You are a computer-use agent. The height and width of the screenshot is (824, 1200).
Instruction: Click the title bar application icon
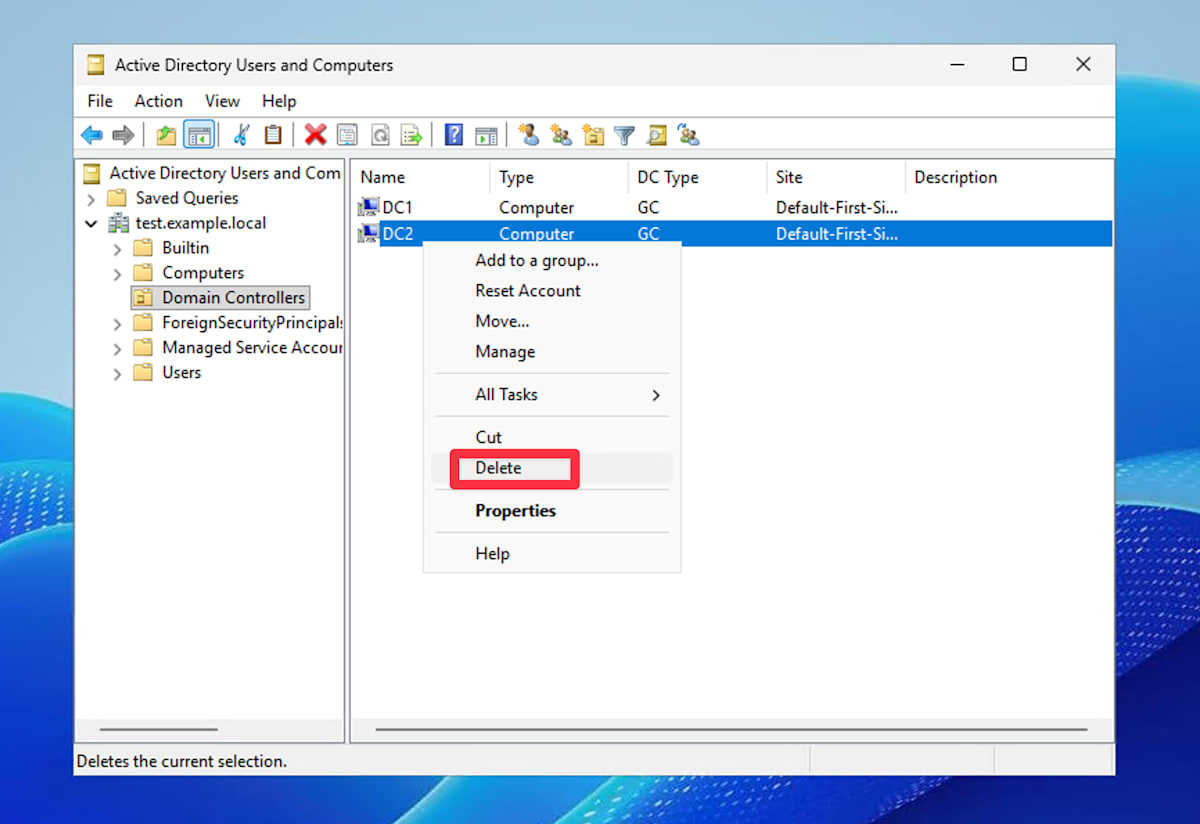tap(95, 65)
